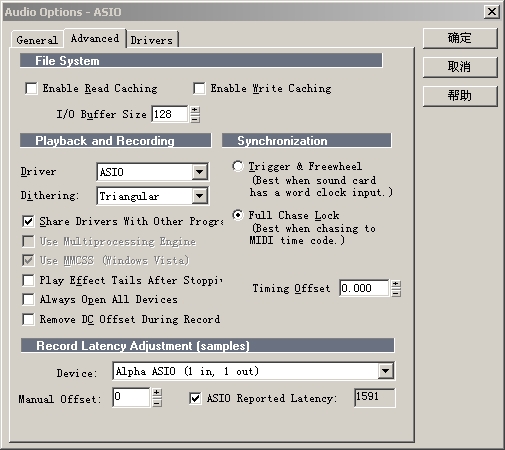Increase I/O Buffer Size with up arrow

tap(195, 110)
